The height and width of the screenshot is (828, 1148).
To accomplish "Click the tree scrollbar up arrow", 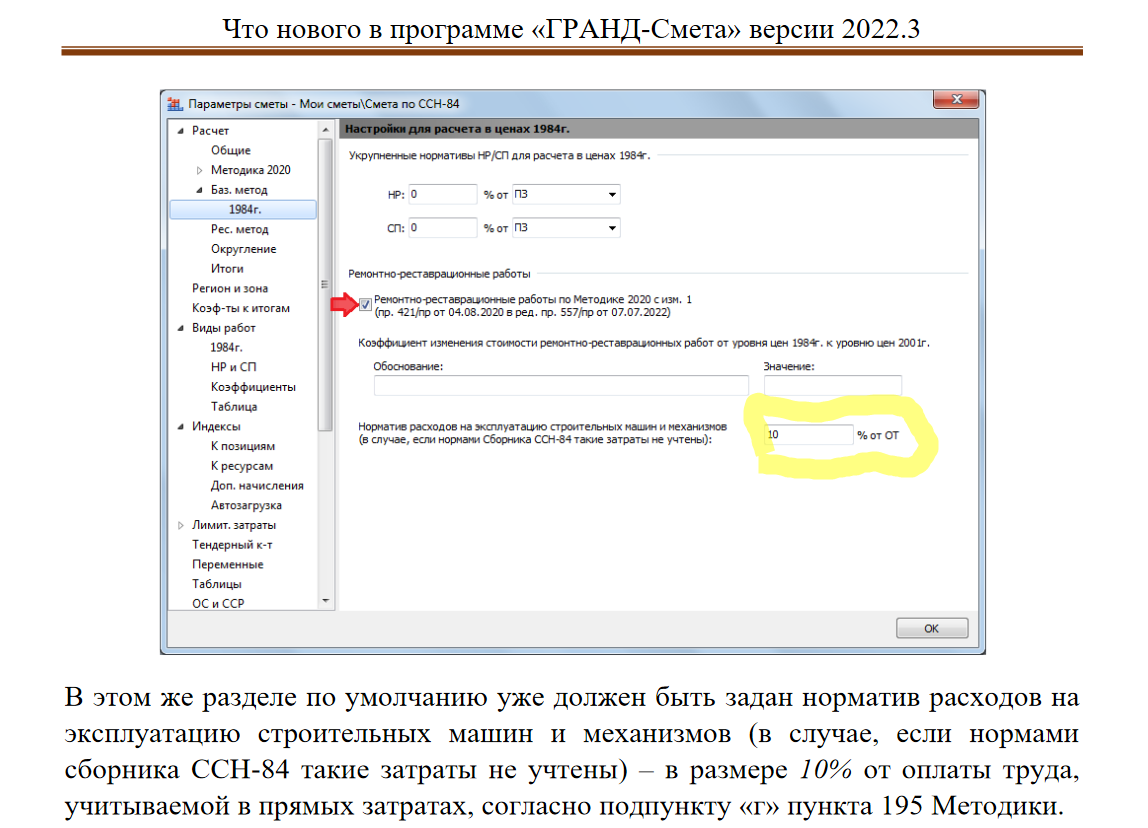I will [x=326, y=130].
